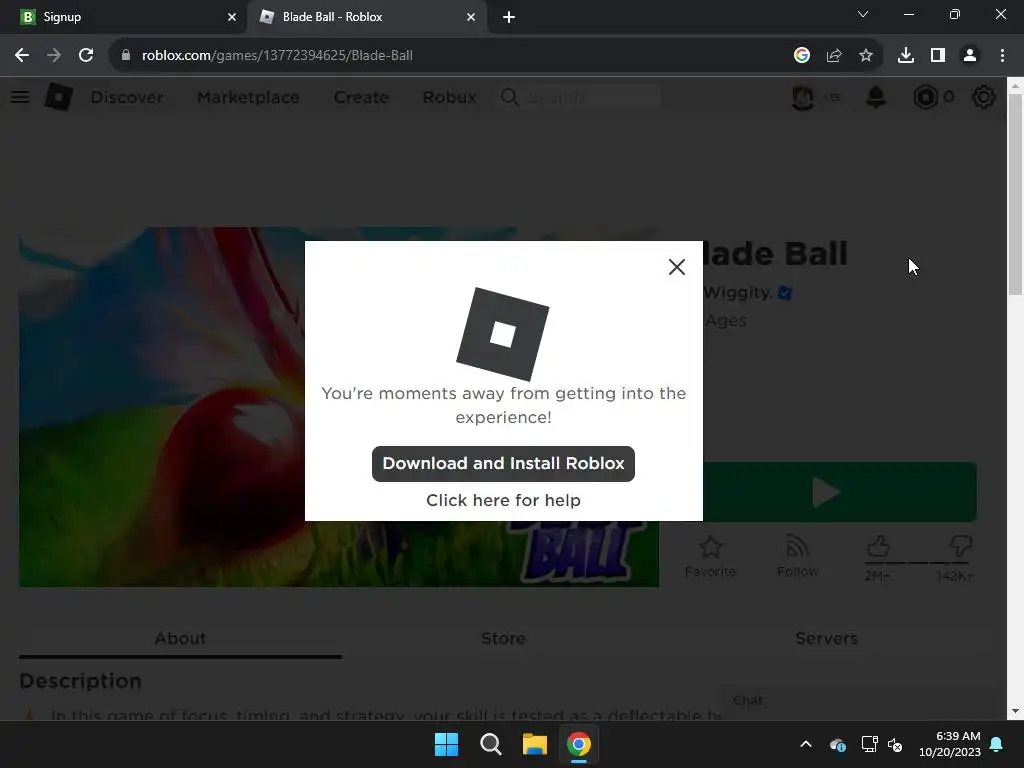Image resolution: width=1024 pixels, height=768 pixels.
Task: Open File Explorer from the taskbar
Action: (535, 744)
